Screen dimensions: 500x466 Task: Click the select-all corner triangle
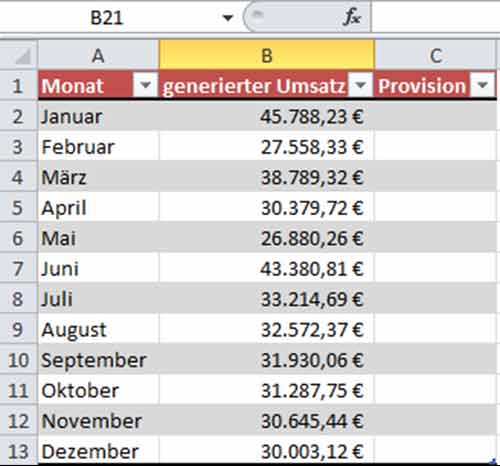pyautogui.click(x=23, y=57)
